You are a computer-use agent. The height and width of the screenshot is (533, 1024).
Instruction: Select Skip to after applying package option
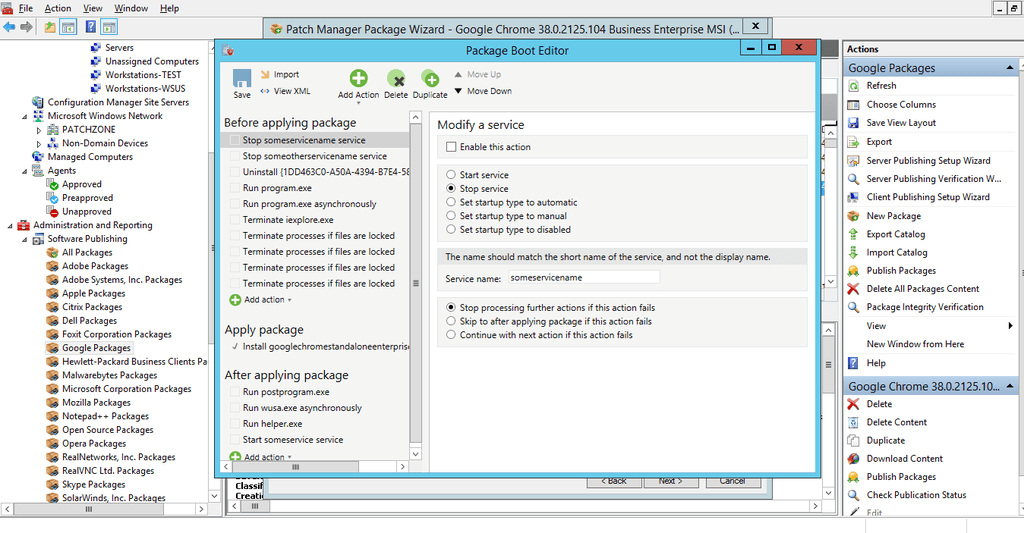[x=451, y=321]
